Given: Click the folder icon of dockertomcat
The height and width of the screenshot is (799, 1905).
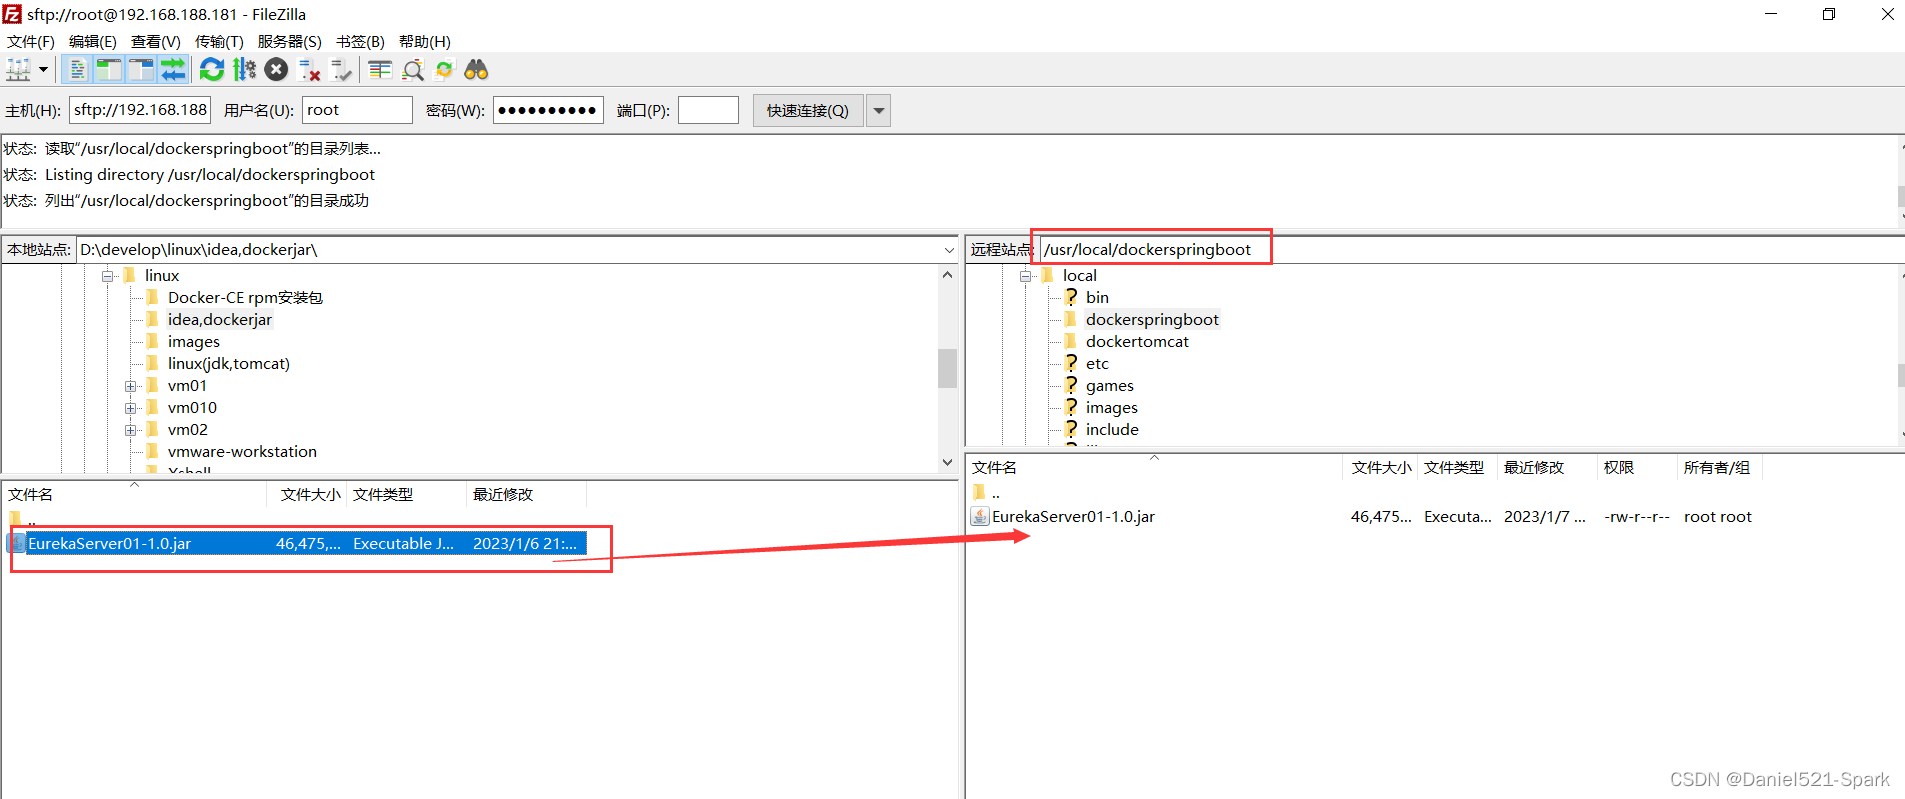Looking at the screenshot, I should point(1071,341).
